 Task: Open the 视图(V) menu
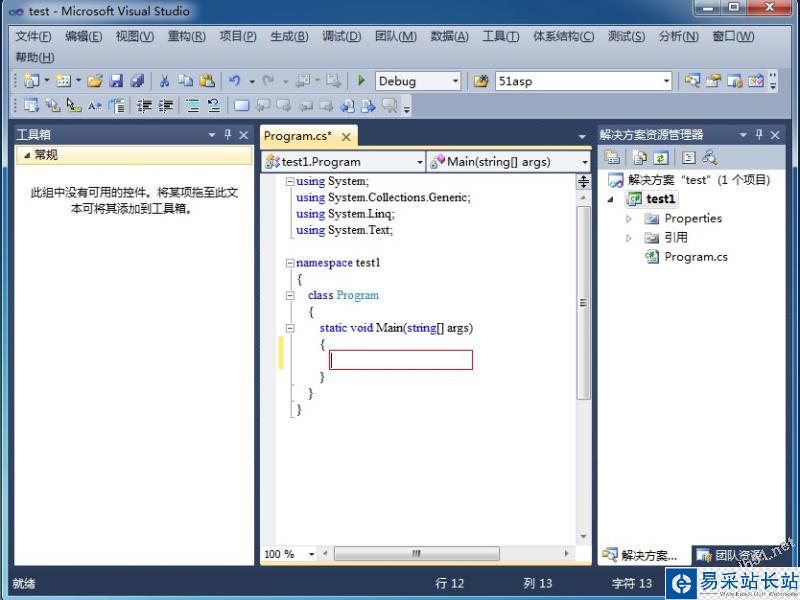(135, 36)
